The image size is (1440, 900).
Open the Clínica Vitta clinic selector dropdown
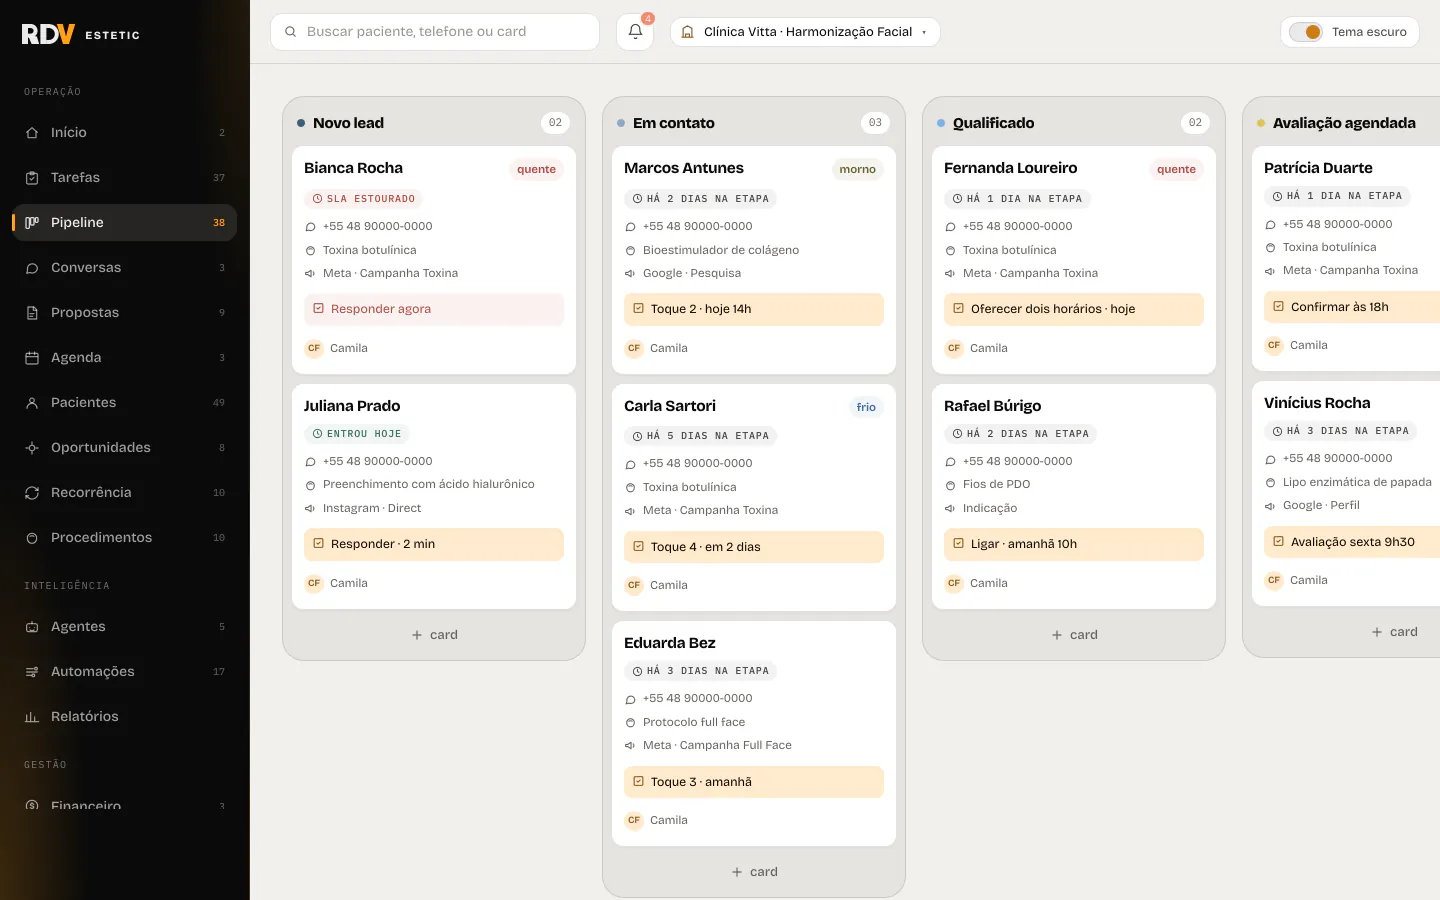(805, 32)
